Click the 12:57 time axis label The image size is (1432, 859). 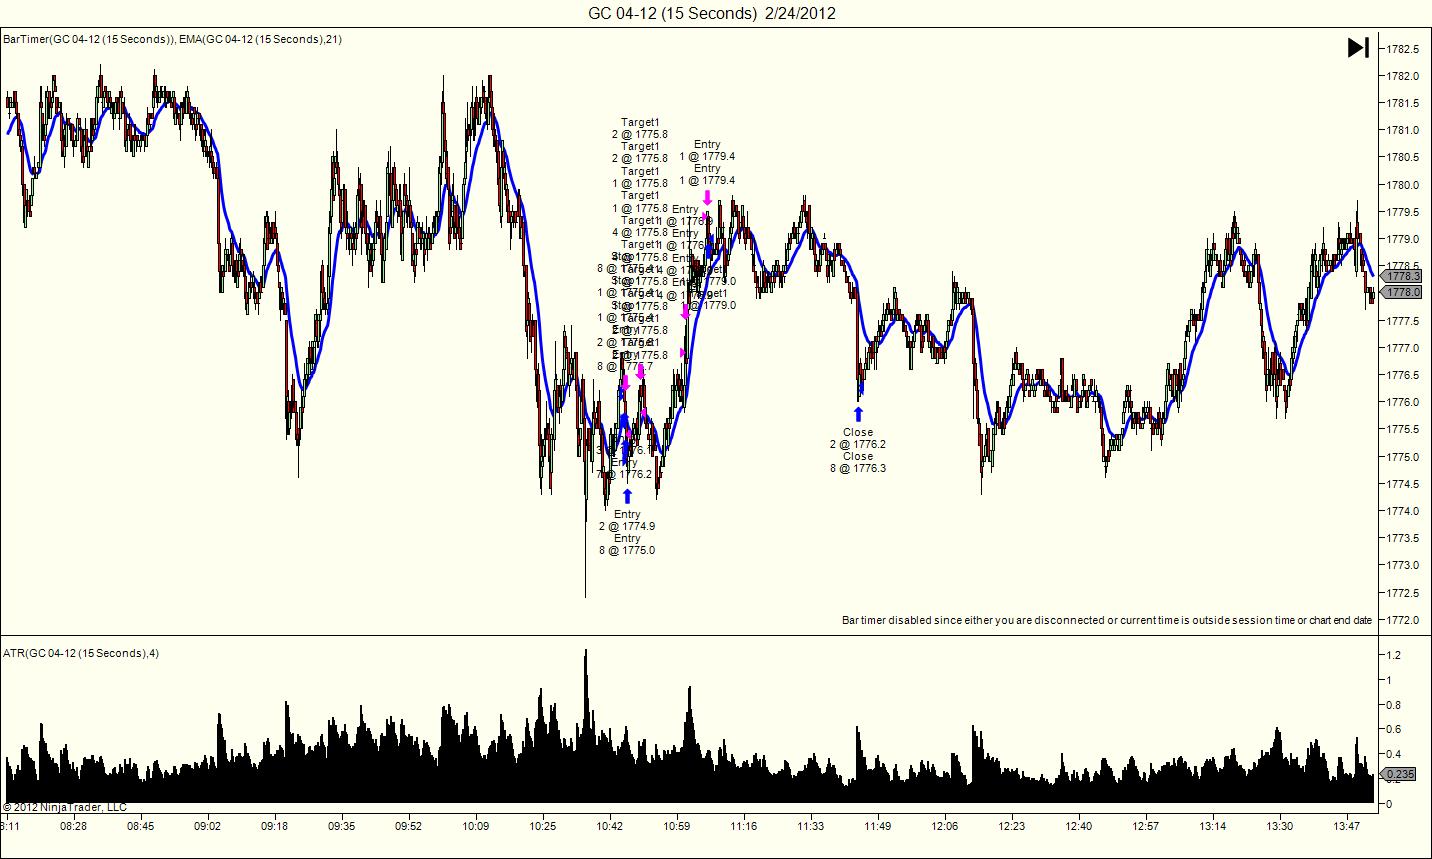(x=1146, y=827)
